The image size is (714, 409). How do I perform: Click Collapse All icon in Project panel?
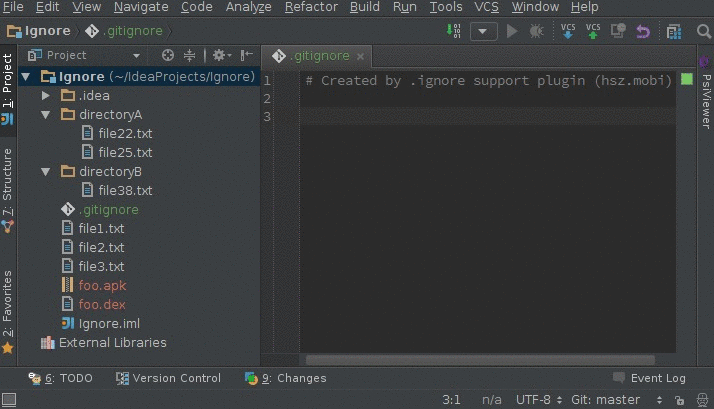pyautogui.click(x=189, y=55)
